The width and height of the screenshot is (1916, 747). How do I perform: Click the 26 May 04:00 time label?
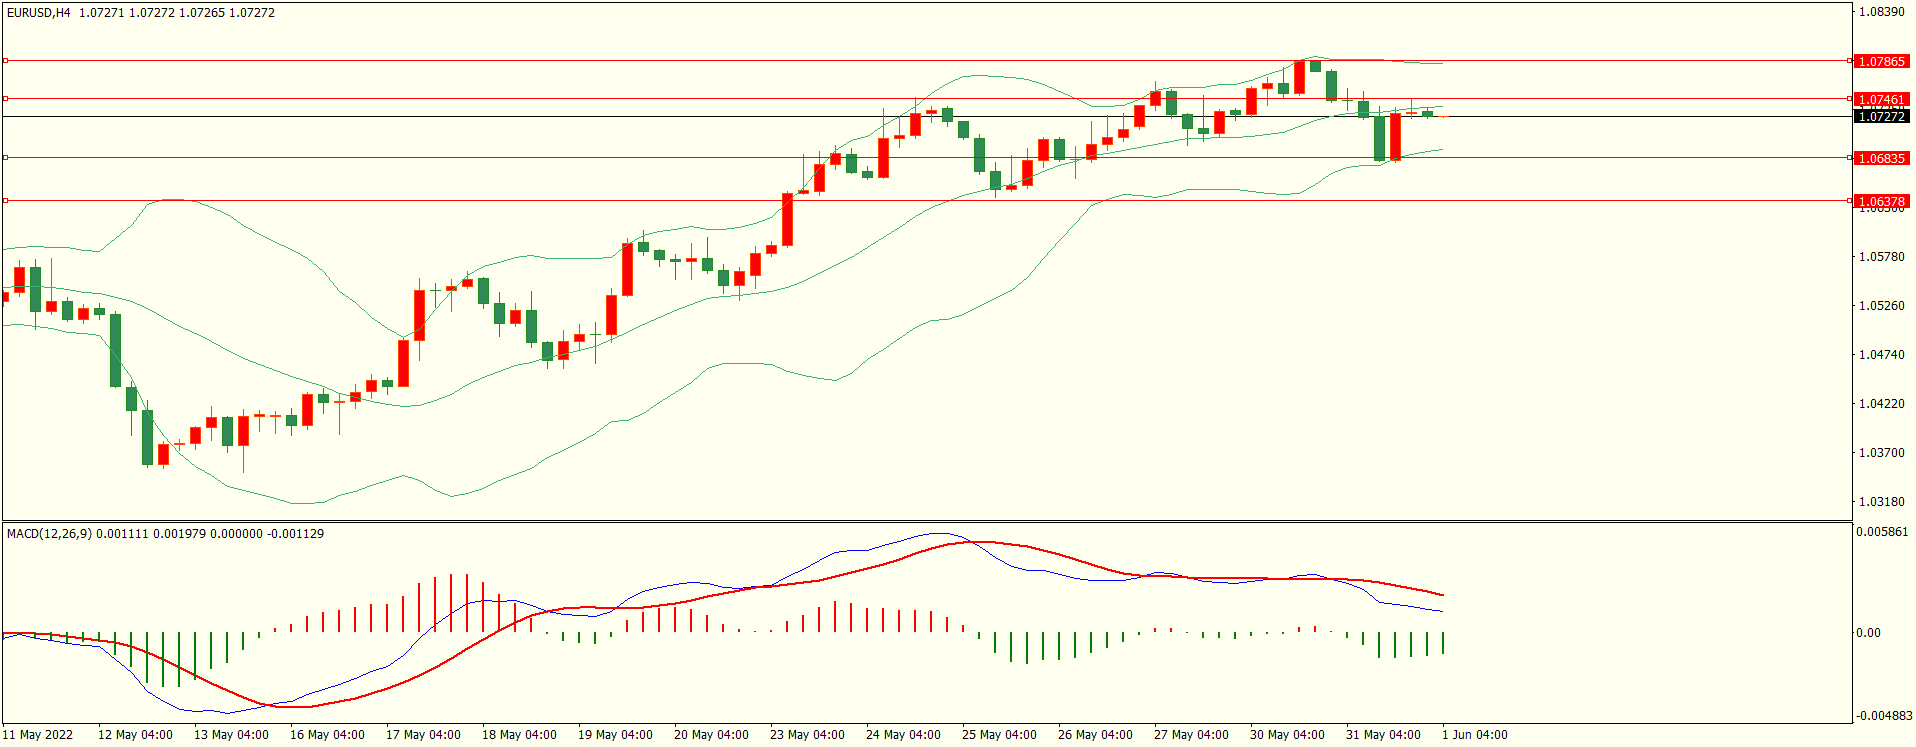(1095, 735)
